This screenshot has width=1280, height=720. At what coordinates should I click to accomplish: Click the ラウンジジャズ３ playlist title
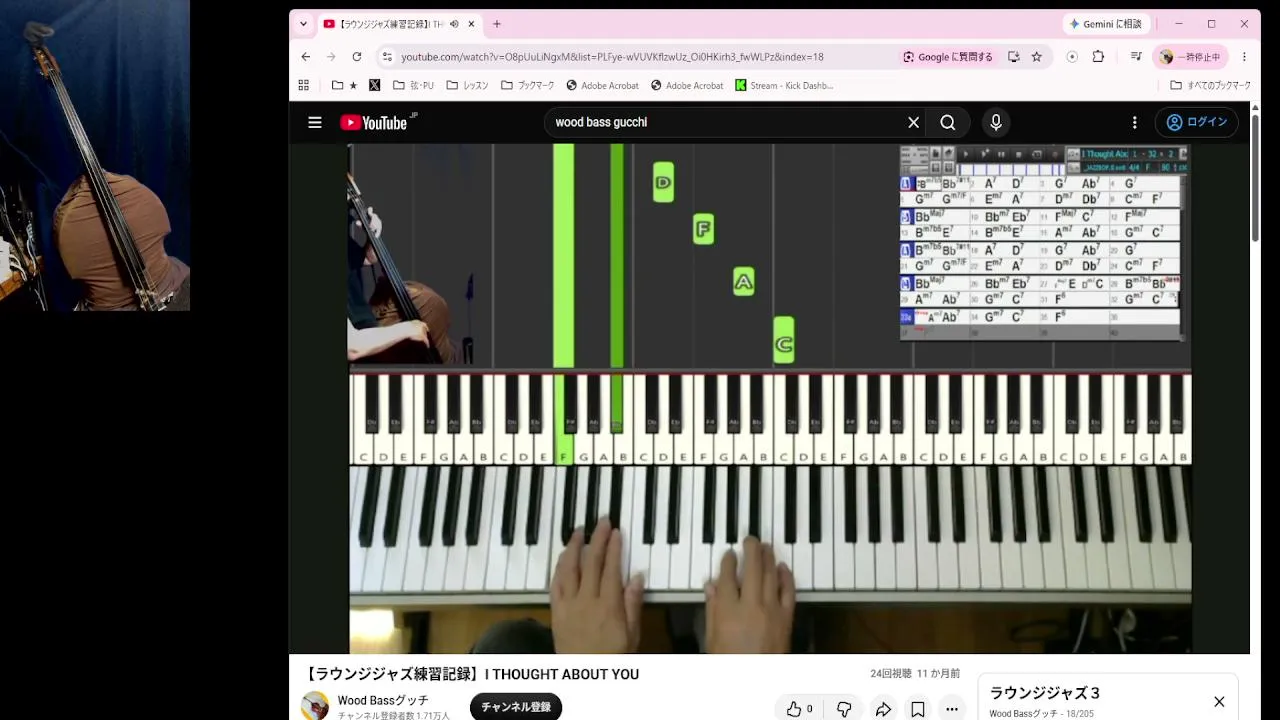tap(1045, 693)
